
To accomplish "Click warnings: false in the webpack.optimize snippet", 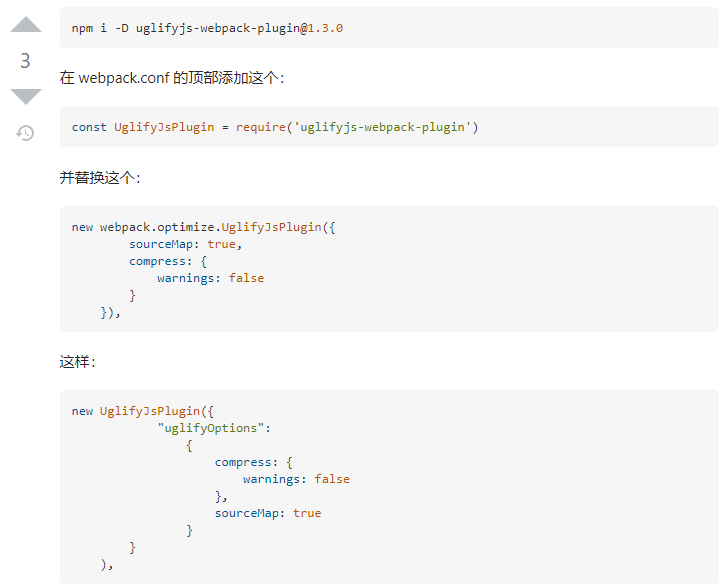I will pos(210,278).
